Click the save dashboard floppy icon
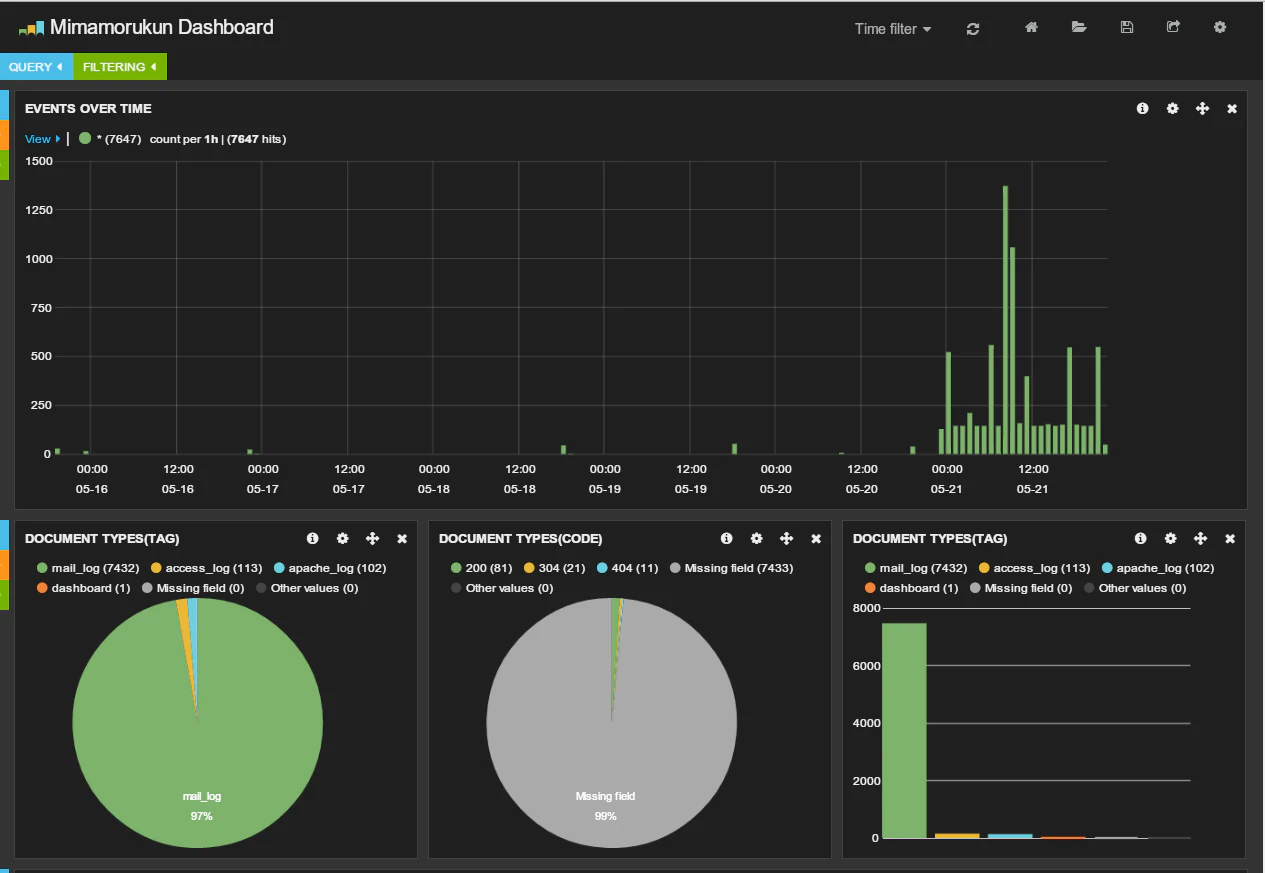This screenshot has width=1265, height=873. [1127, 28]
